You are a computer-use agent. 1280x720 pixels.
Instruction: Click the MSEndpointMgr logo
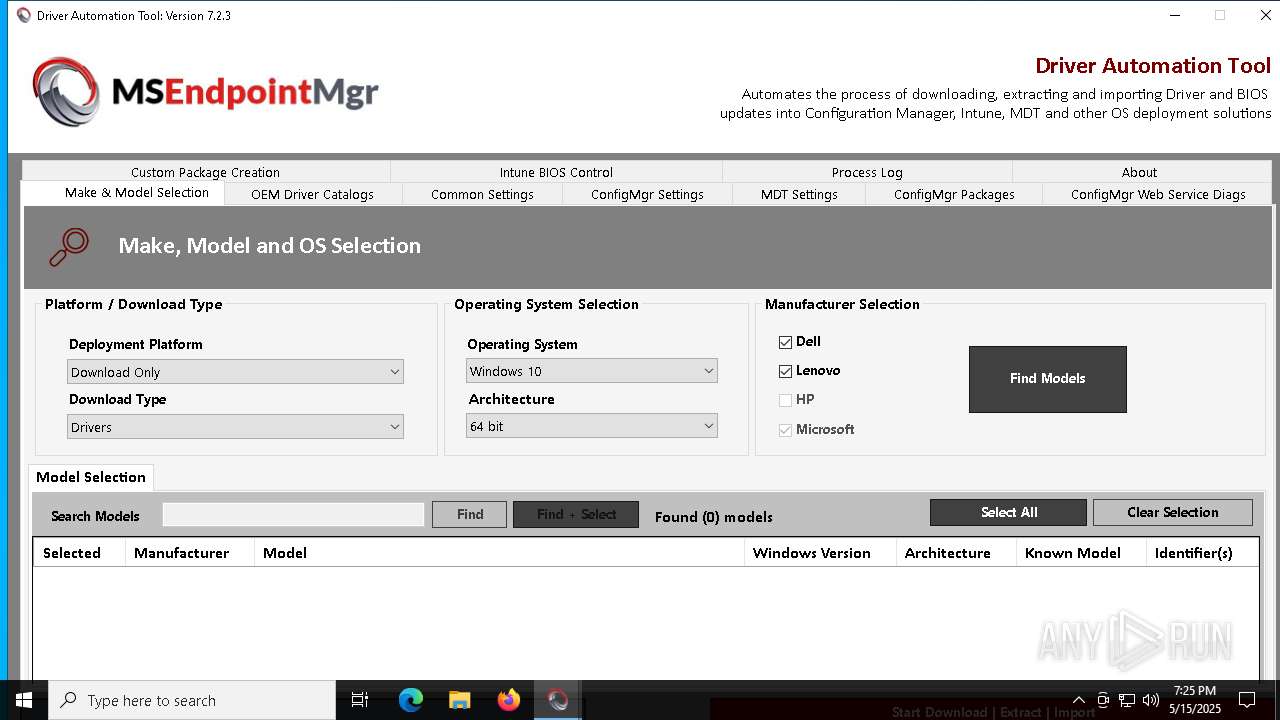205,91
